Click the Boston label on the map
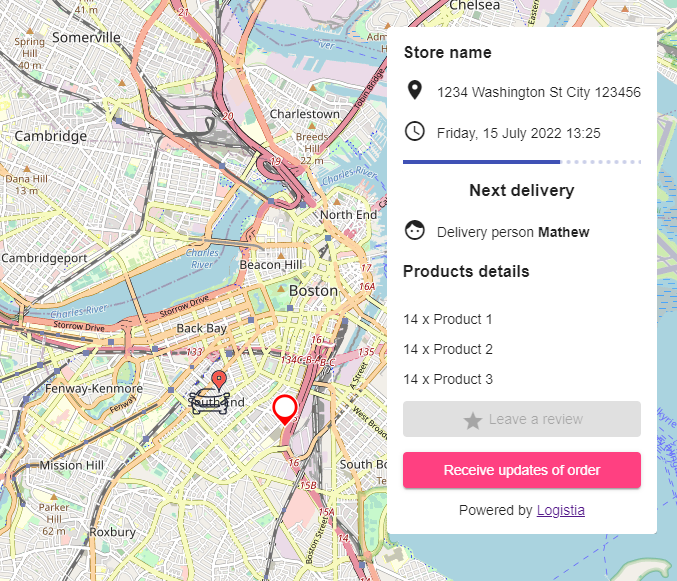677x581 pixels. pos(313,291)
